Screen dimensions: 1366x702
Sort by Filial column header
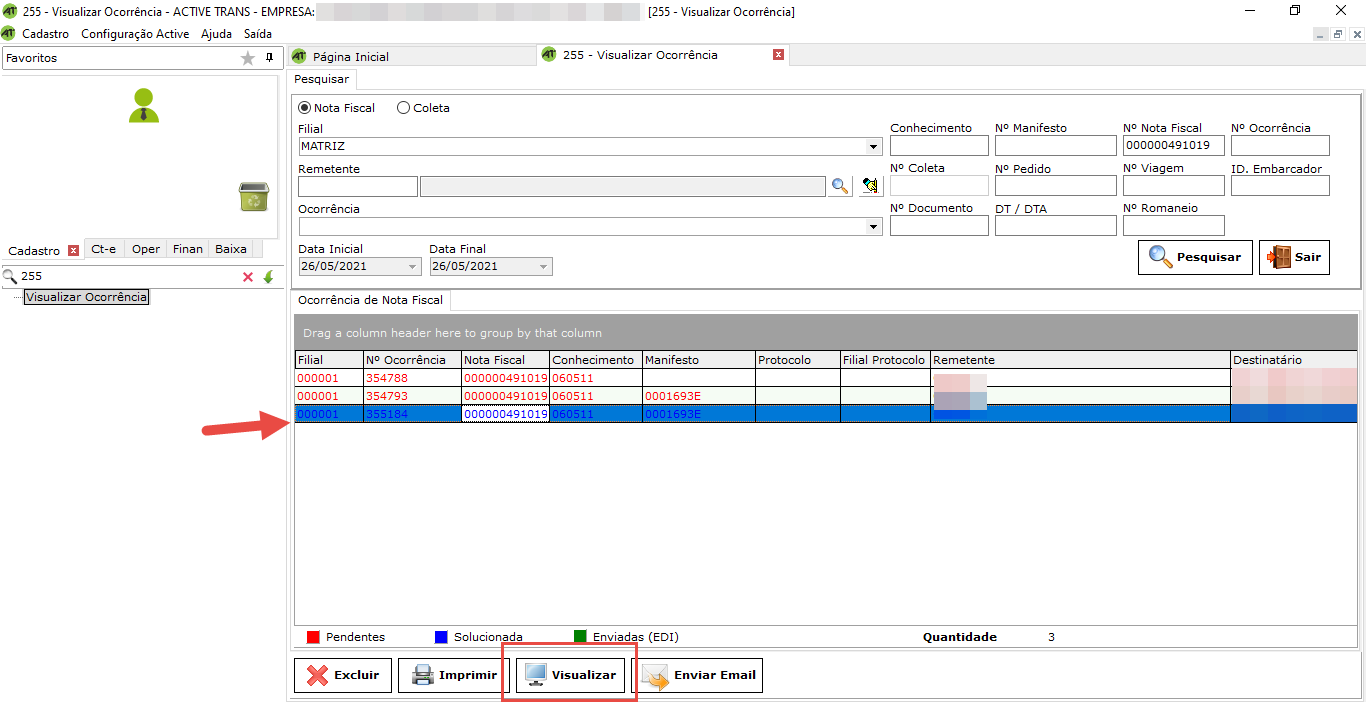pyautogui.click(x=328, y=360)
